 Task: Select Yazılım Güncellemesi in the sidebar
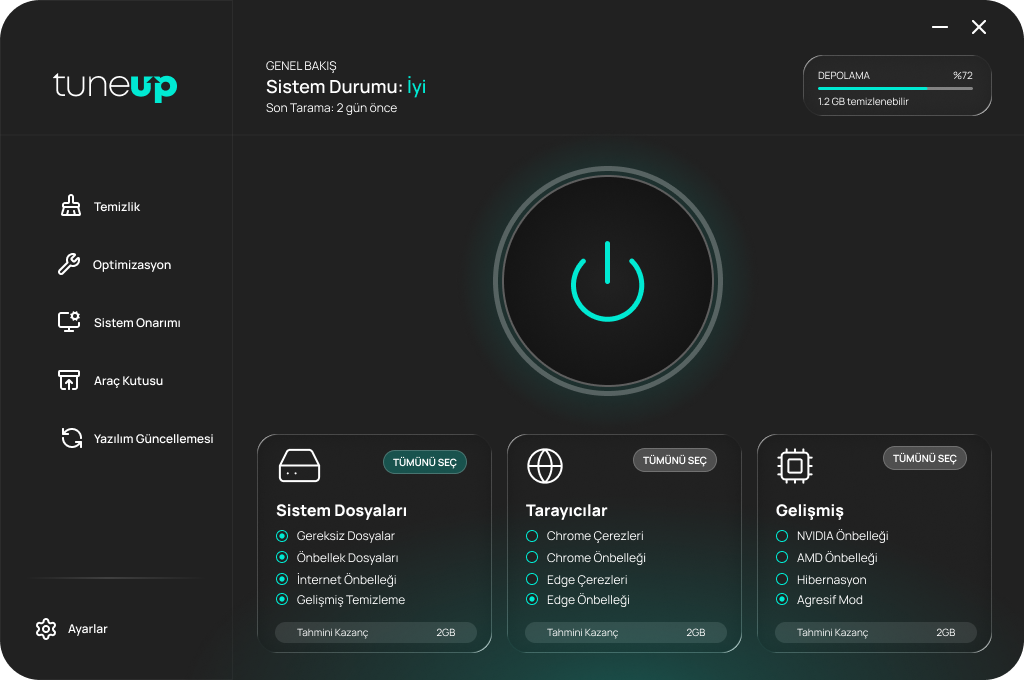[70, 438]
